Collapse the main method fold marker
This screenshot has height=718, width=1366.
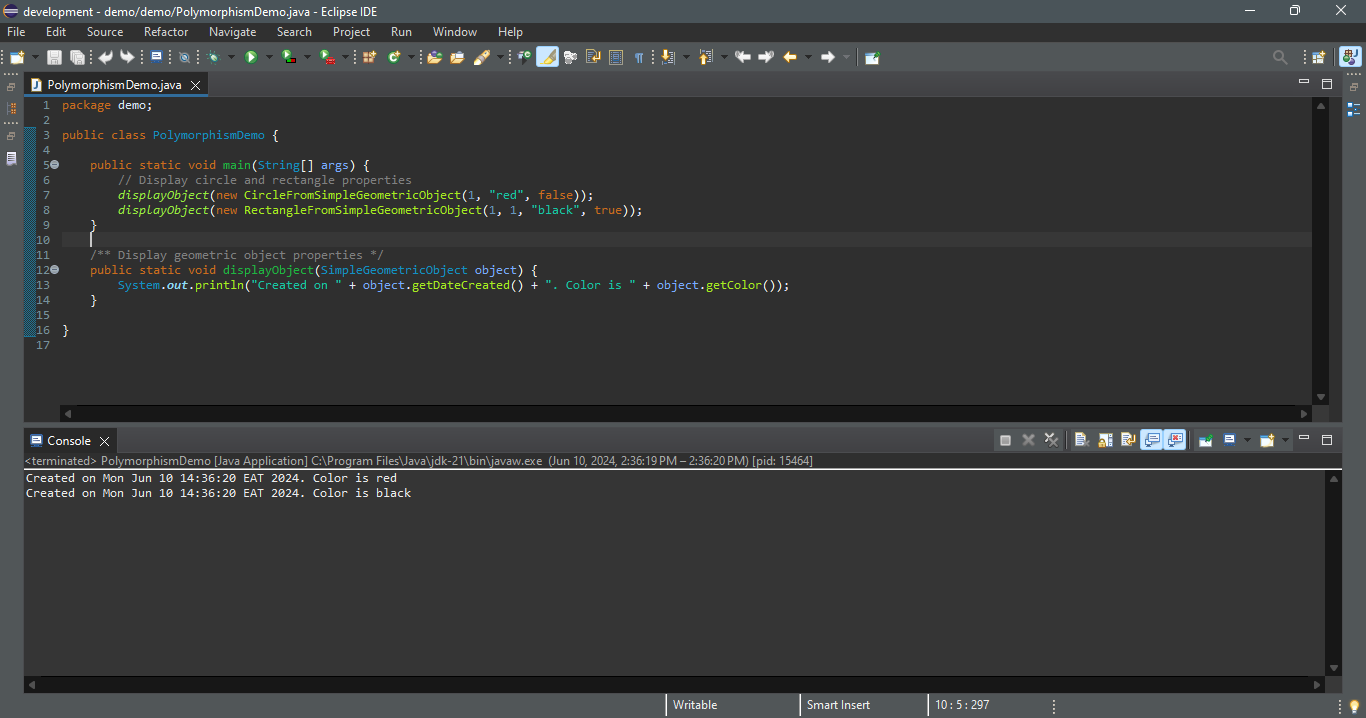(54, 165)
